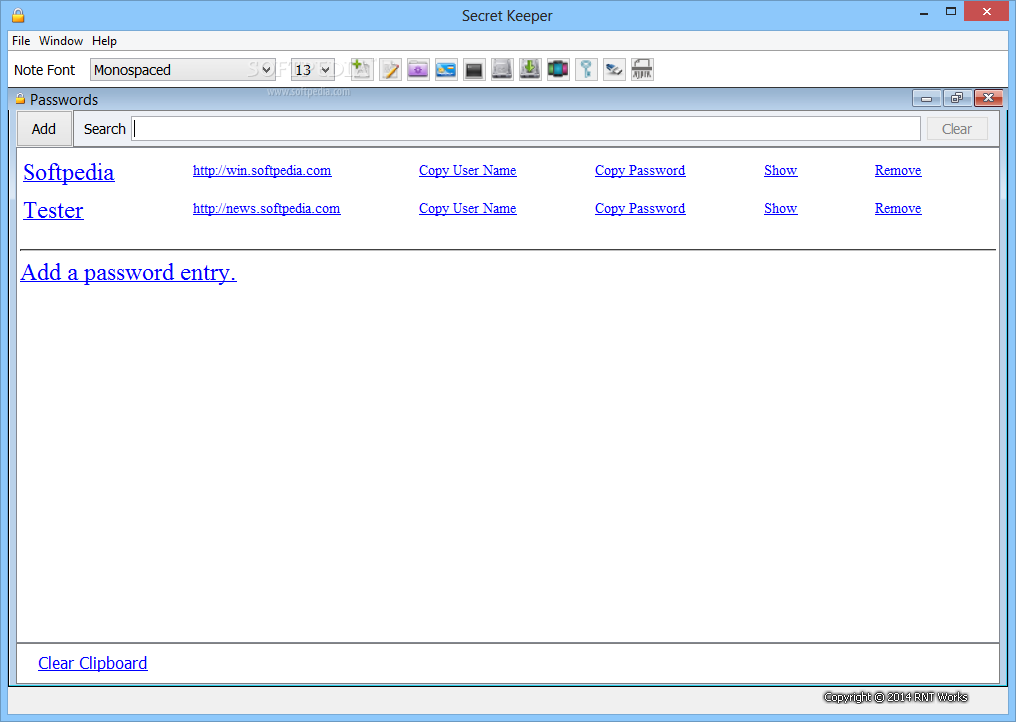1016x722 pixels.
Task: Open the Monospaced note font dropdown
Action: tap(183, 69)
